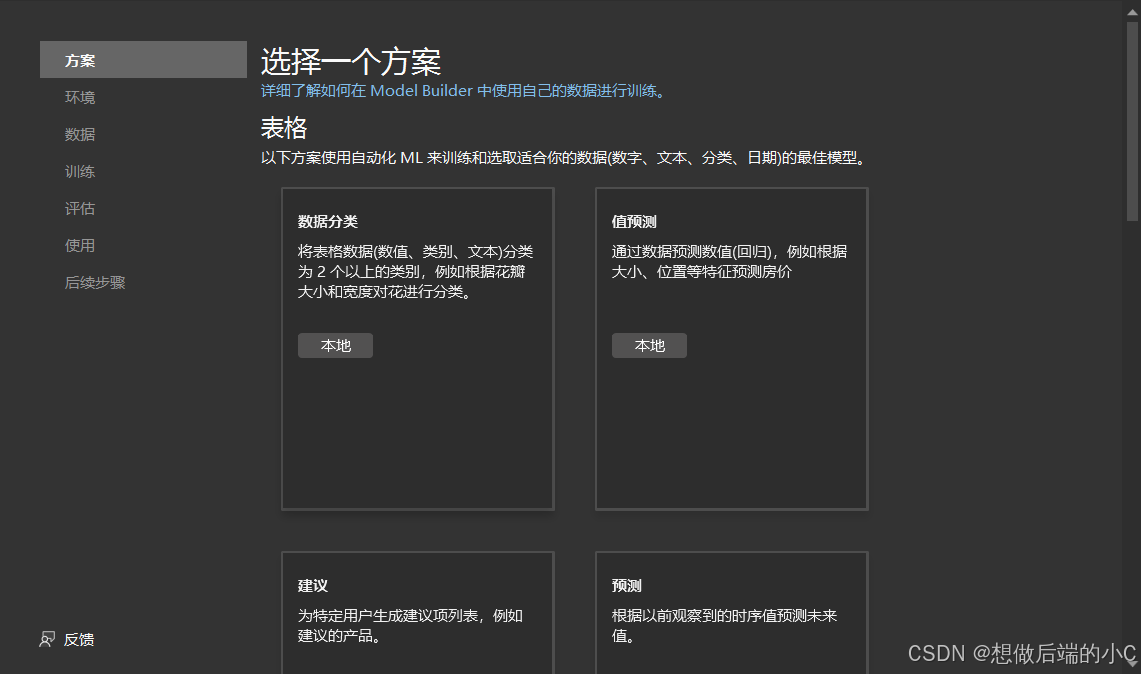Select the 值预测 scenario card title
The image size is (1141, 674).
tap(634, 222)
